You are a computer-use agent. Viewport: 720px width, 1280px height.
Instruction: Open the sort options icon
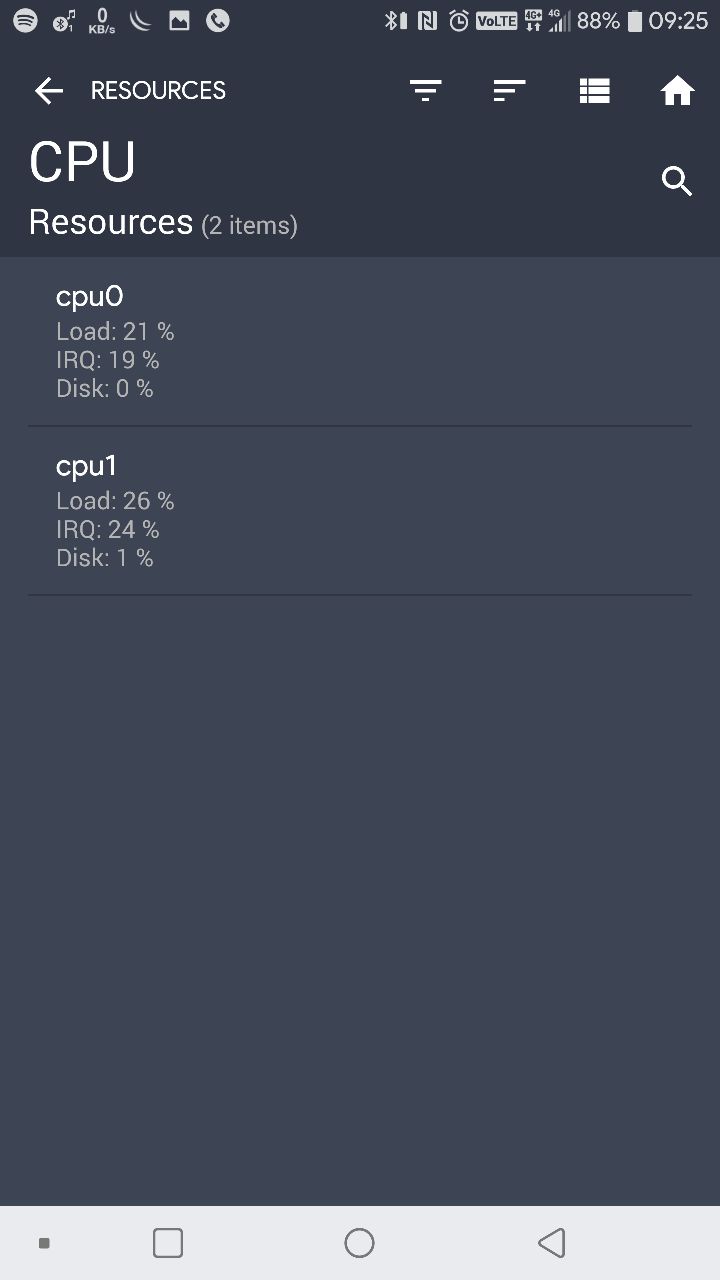[x=509, y=91]
